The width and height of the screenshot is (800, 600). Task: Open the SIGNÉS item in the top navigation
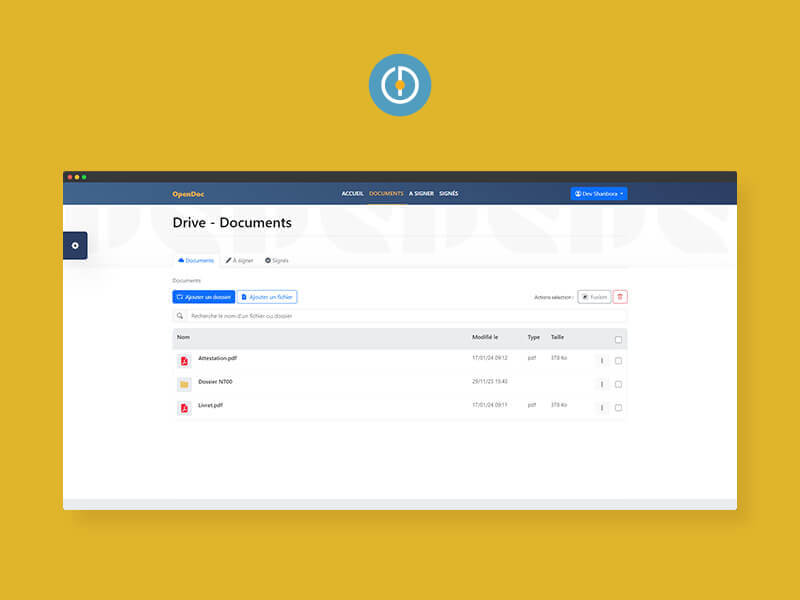pos(447,193)
